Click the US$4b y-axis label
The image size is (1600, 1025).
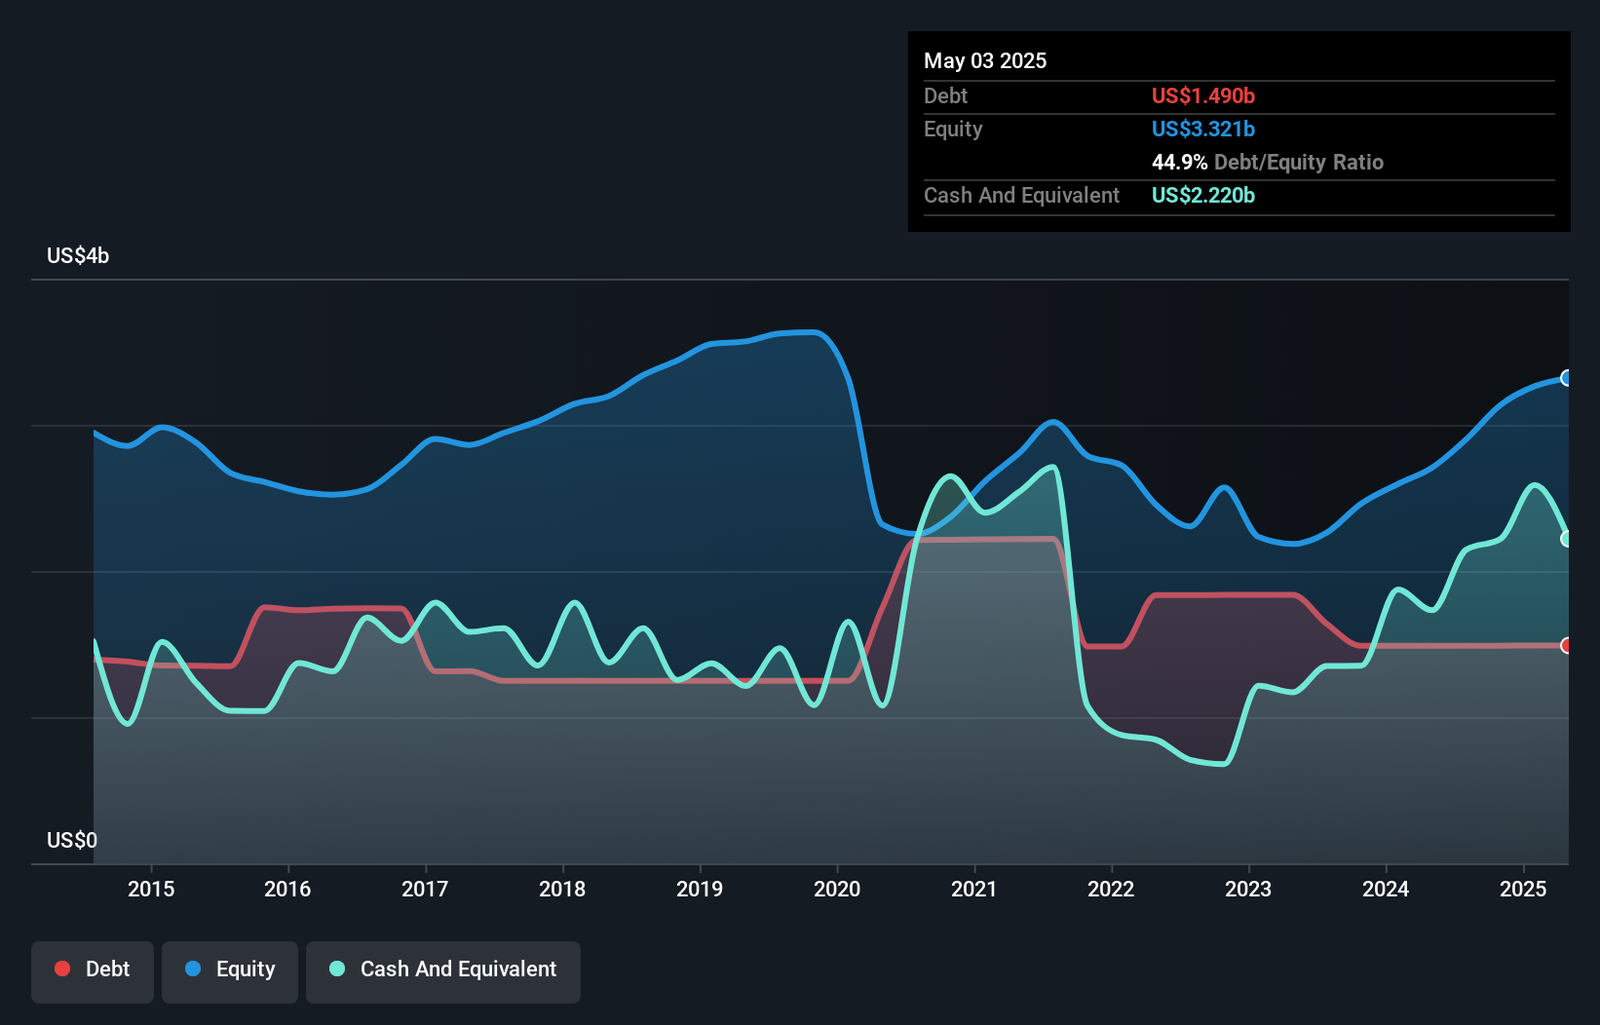[78, 256]
